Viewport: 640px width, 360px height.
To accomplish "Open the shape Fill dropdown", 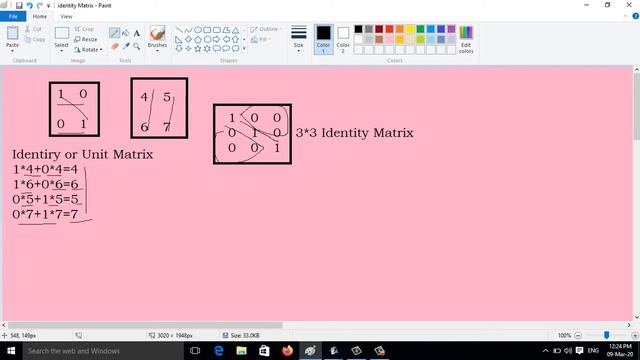I will click(261, 39).
